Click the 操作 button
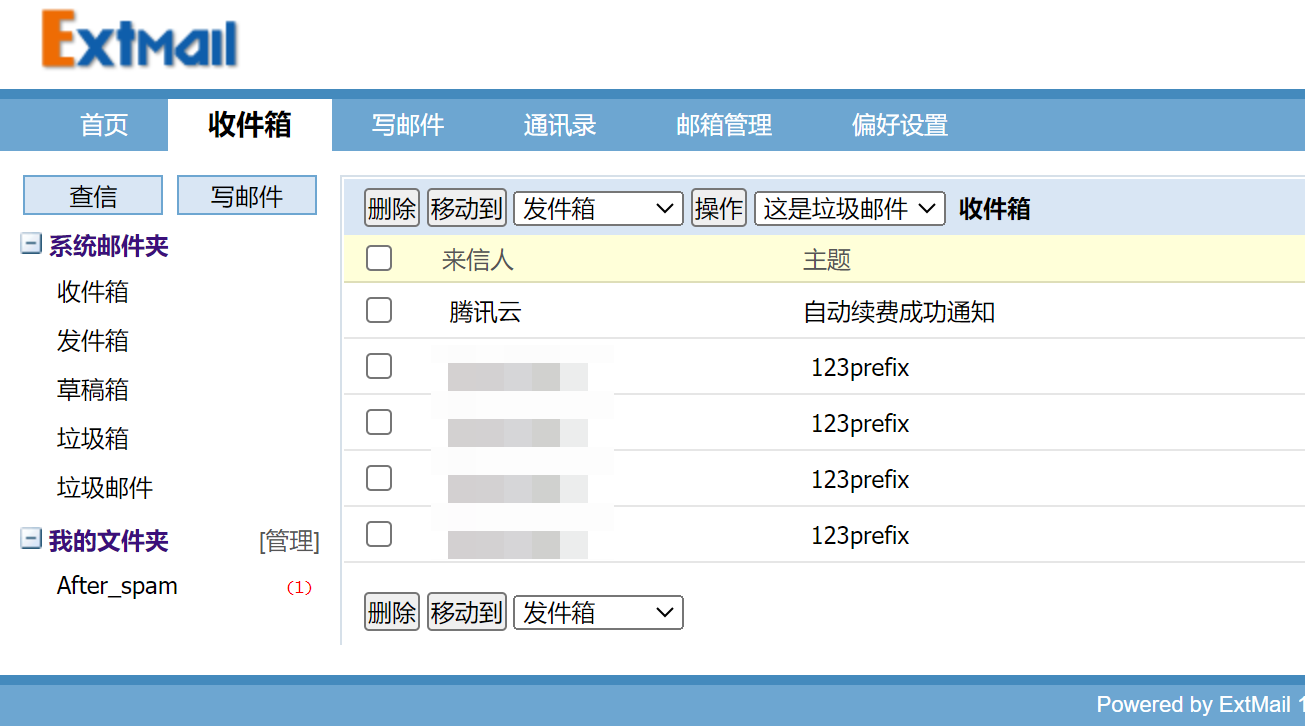This screenshot has height=726, width=1305. tap(718, 209)
